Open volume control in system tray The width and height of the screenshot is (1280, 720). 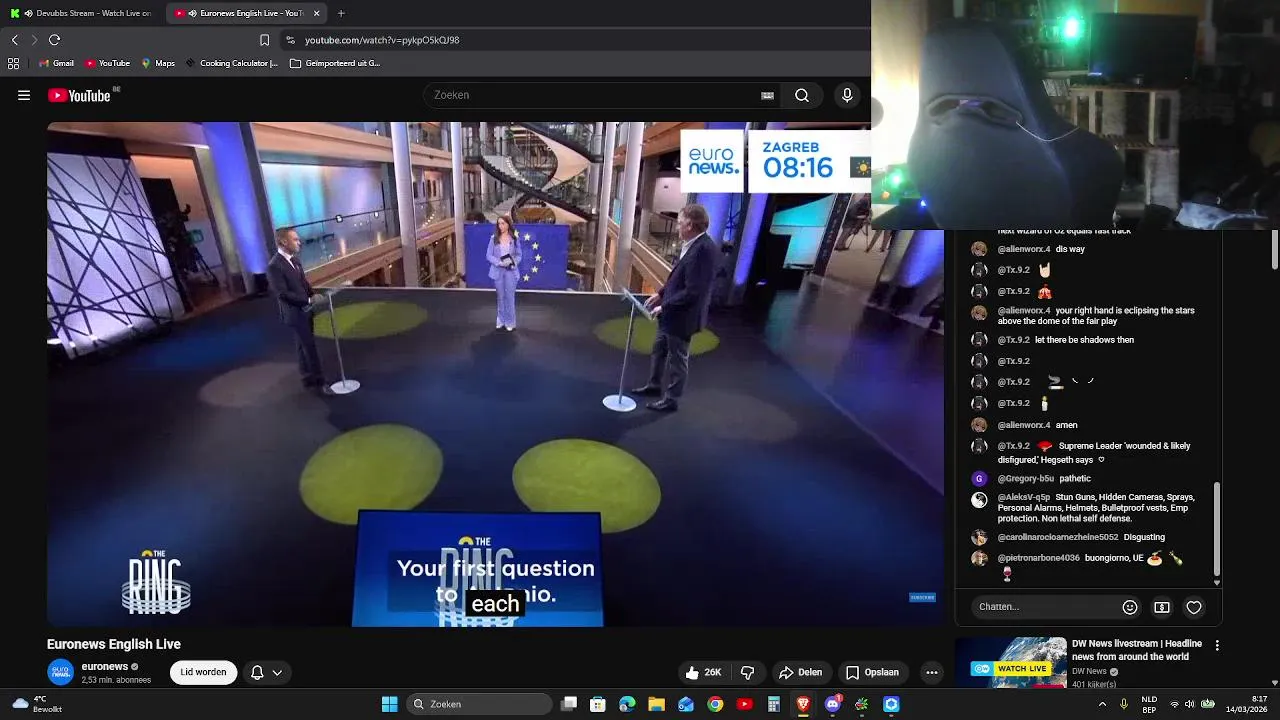1192,704
